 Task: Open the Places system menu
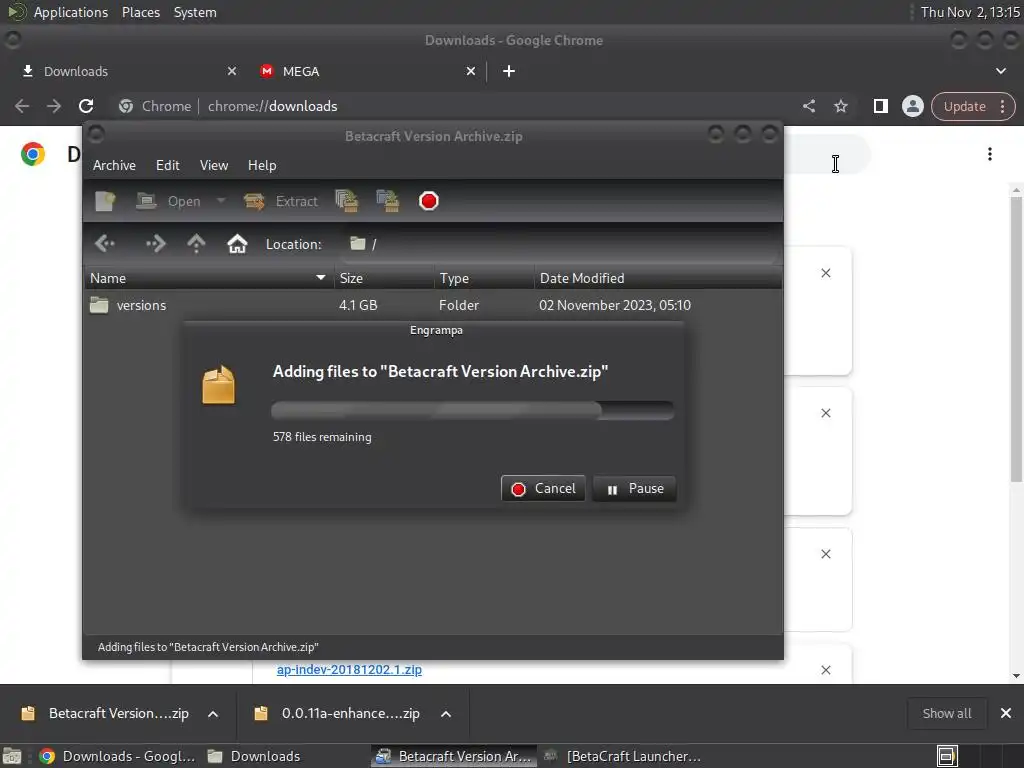point(140,12)
